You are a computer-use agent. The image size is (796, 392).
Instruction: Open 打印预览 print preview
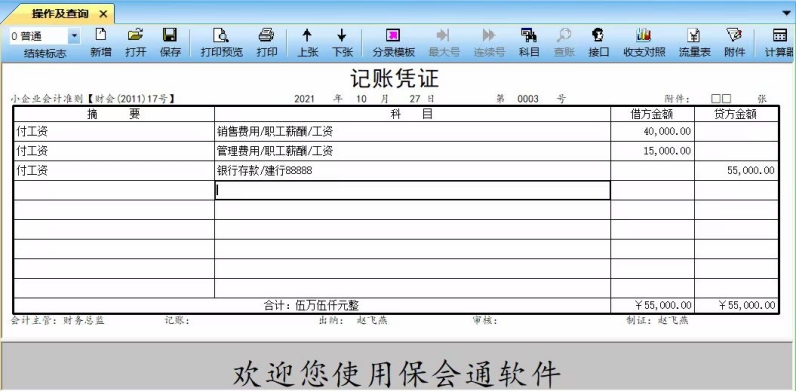pyautogui.click(x=221, y=42)
